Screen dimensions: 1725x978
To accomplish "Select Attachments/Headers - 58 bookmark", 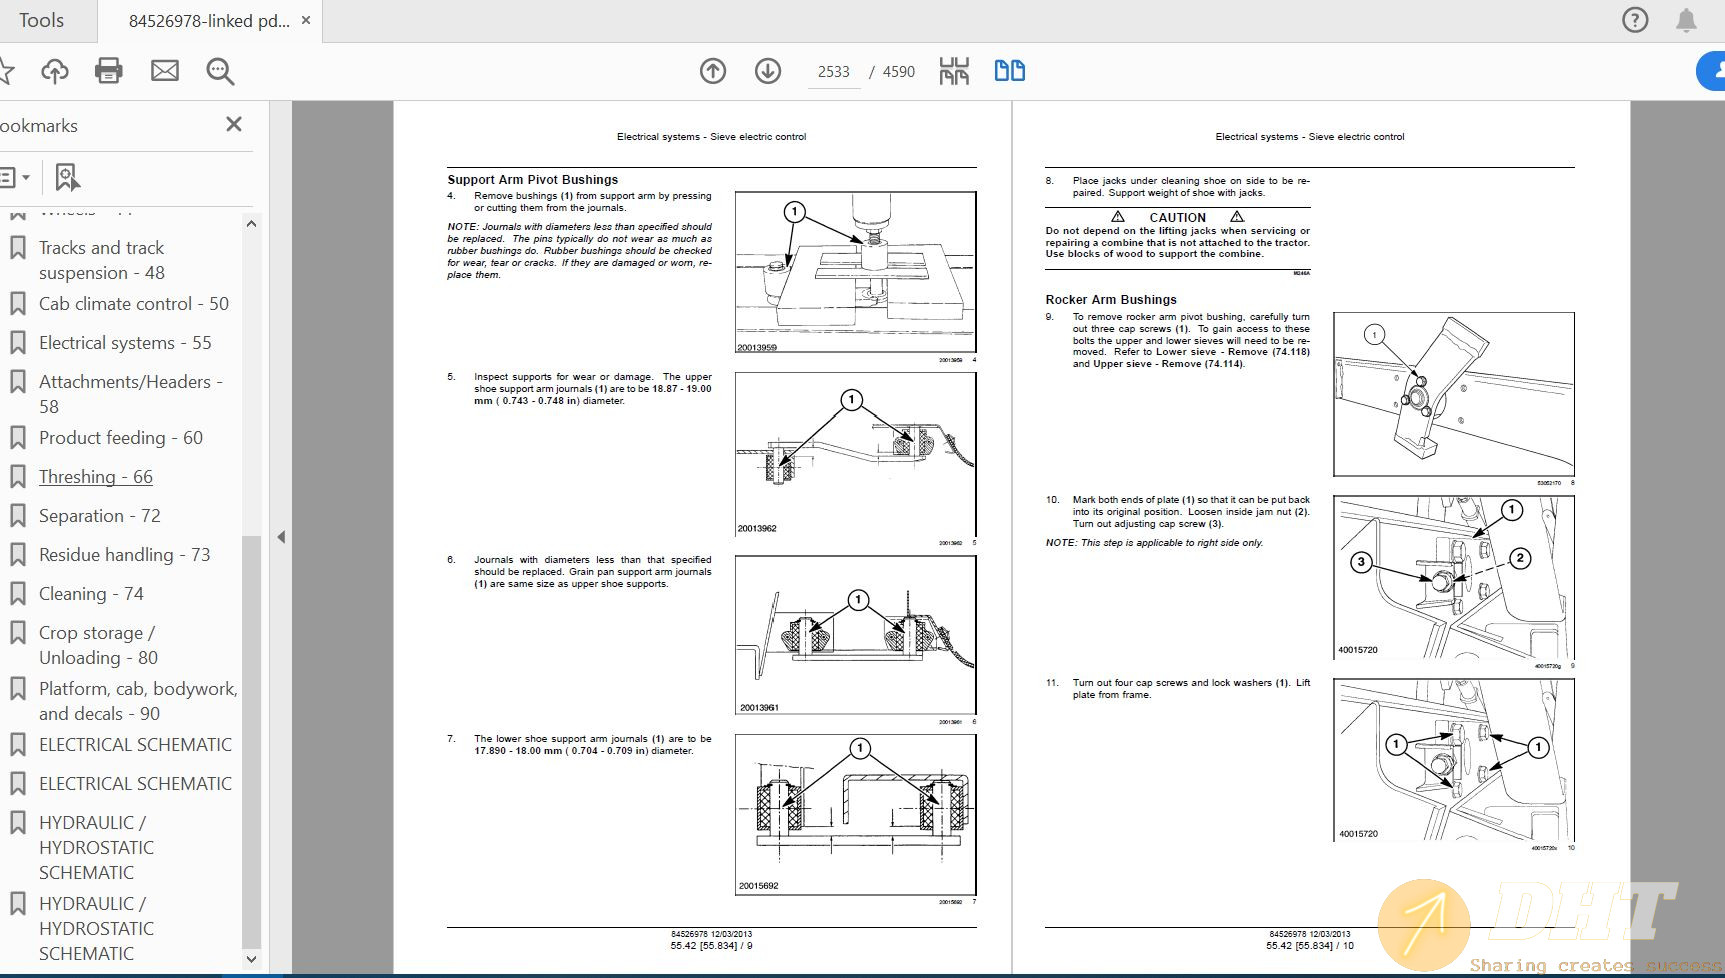I will tap(131, 394).
